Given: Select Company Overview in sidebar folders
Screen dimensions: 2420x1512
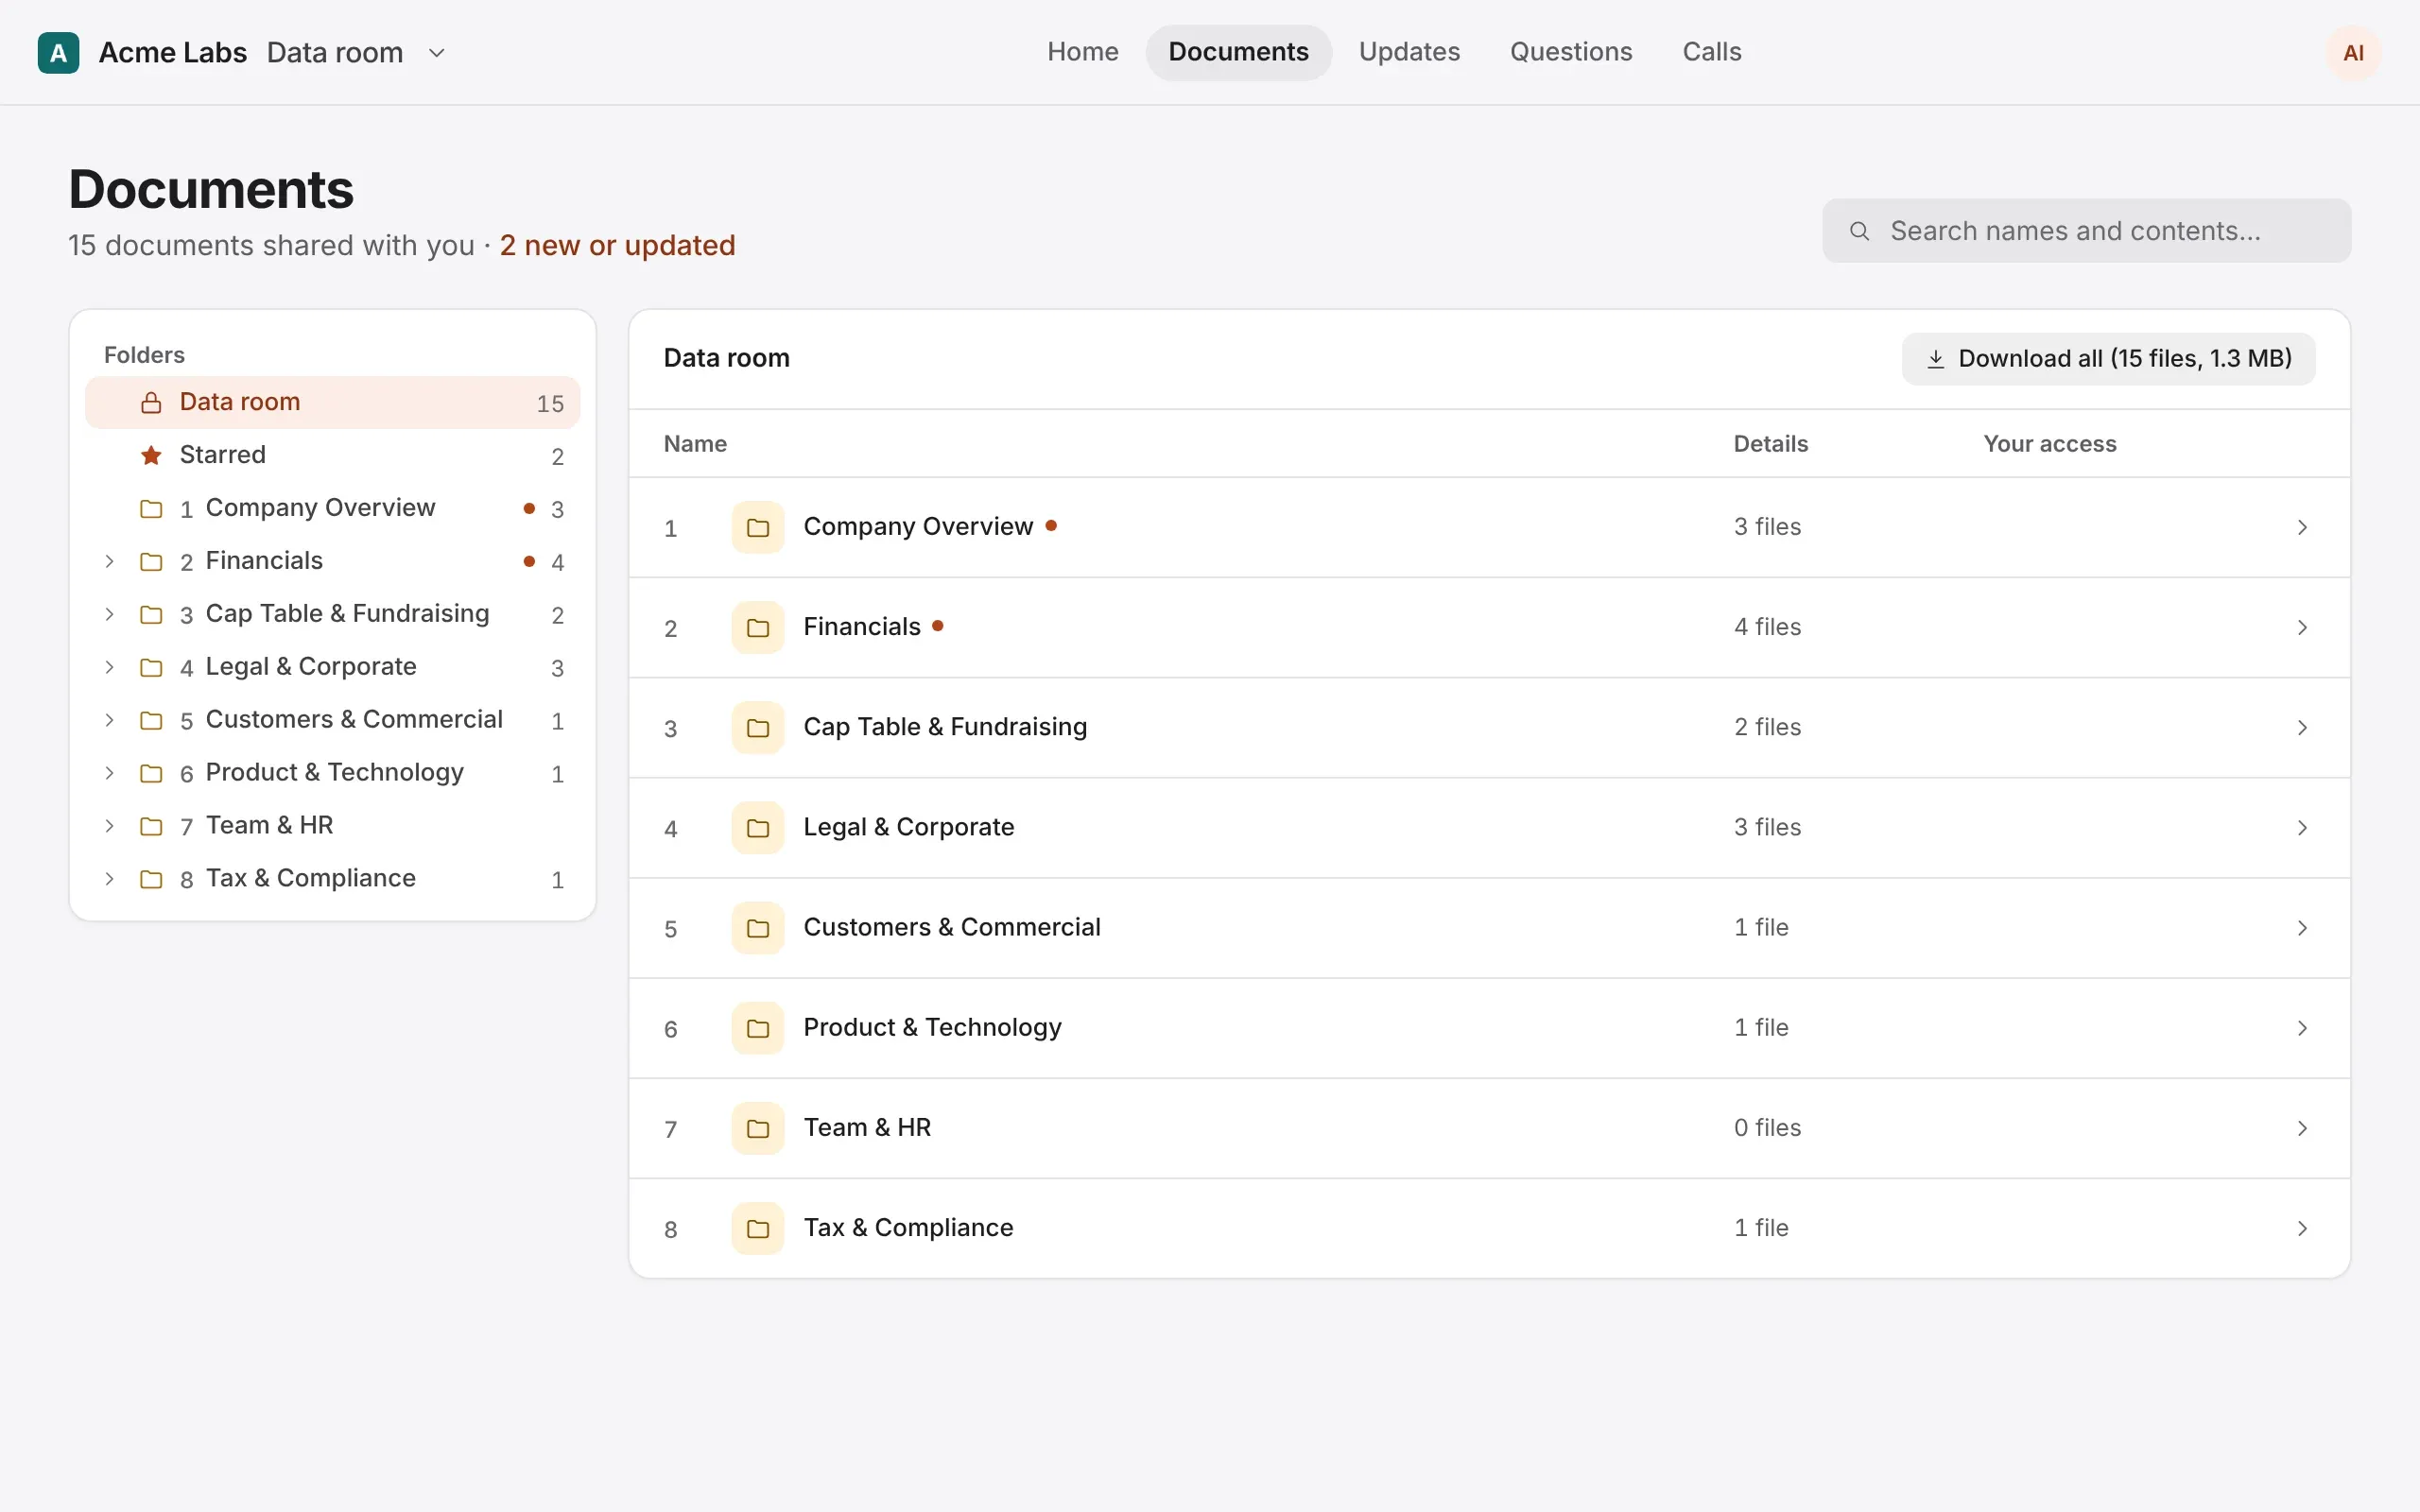Looking at the screenshot, I should (333, 508).
